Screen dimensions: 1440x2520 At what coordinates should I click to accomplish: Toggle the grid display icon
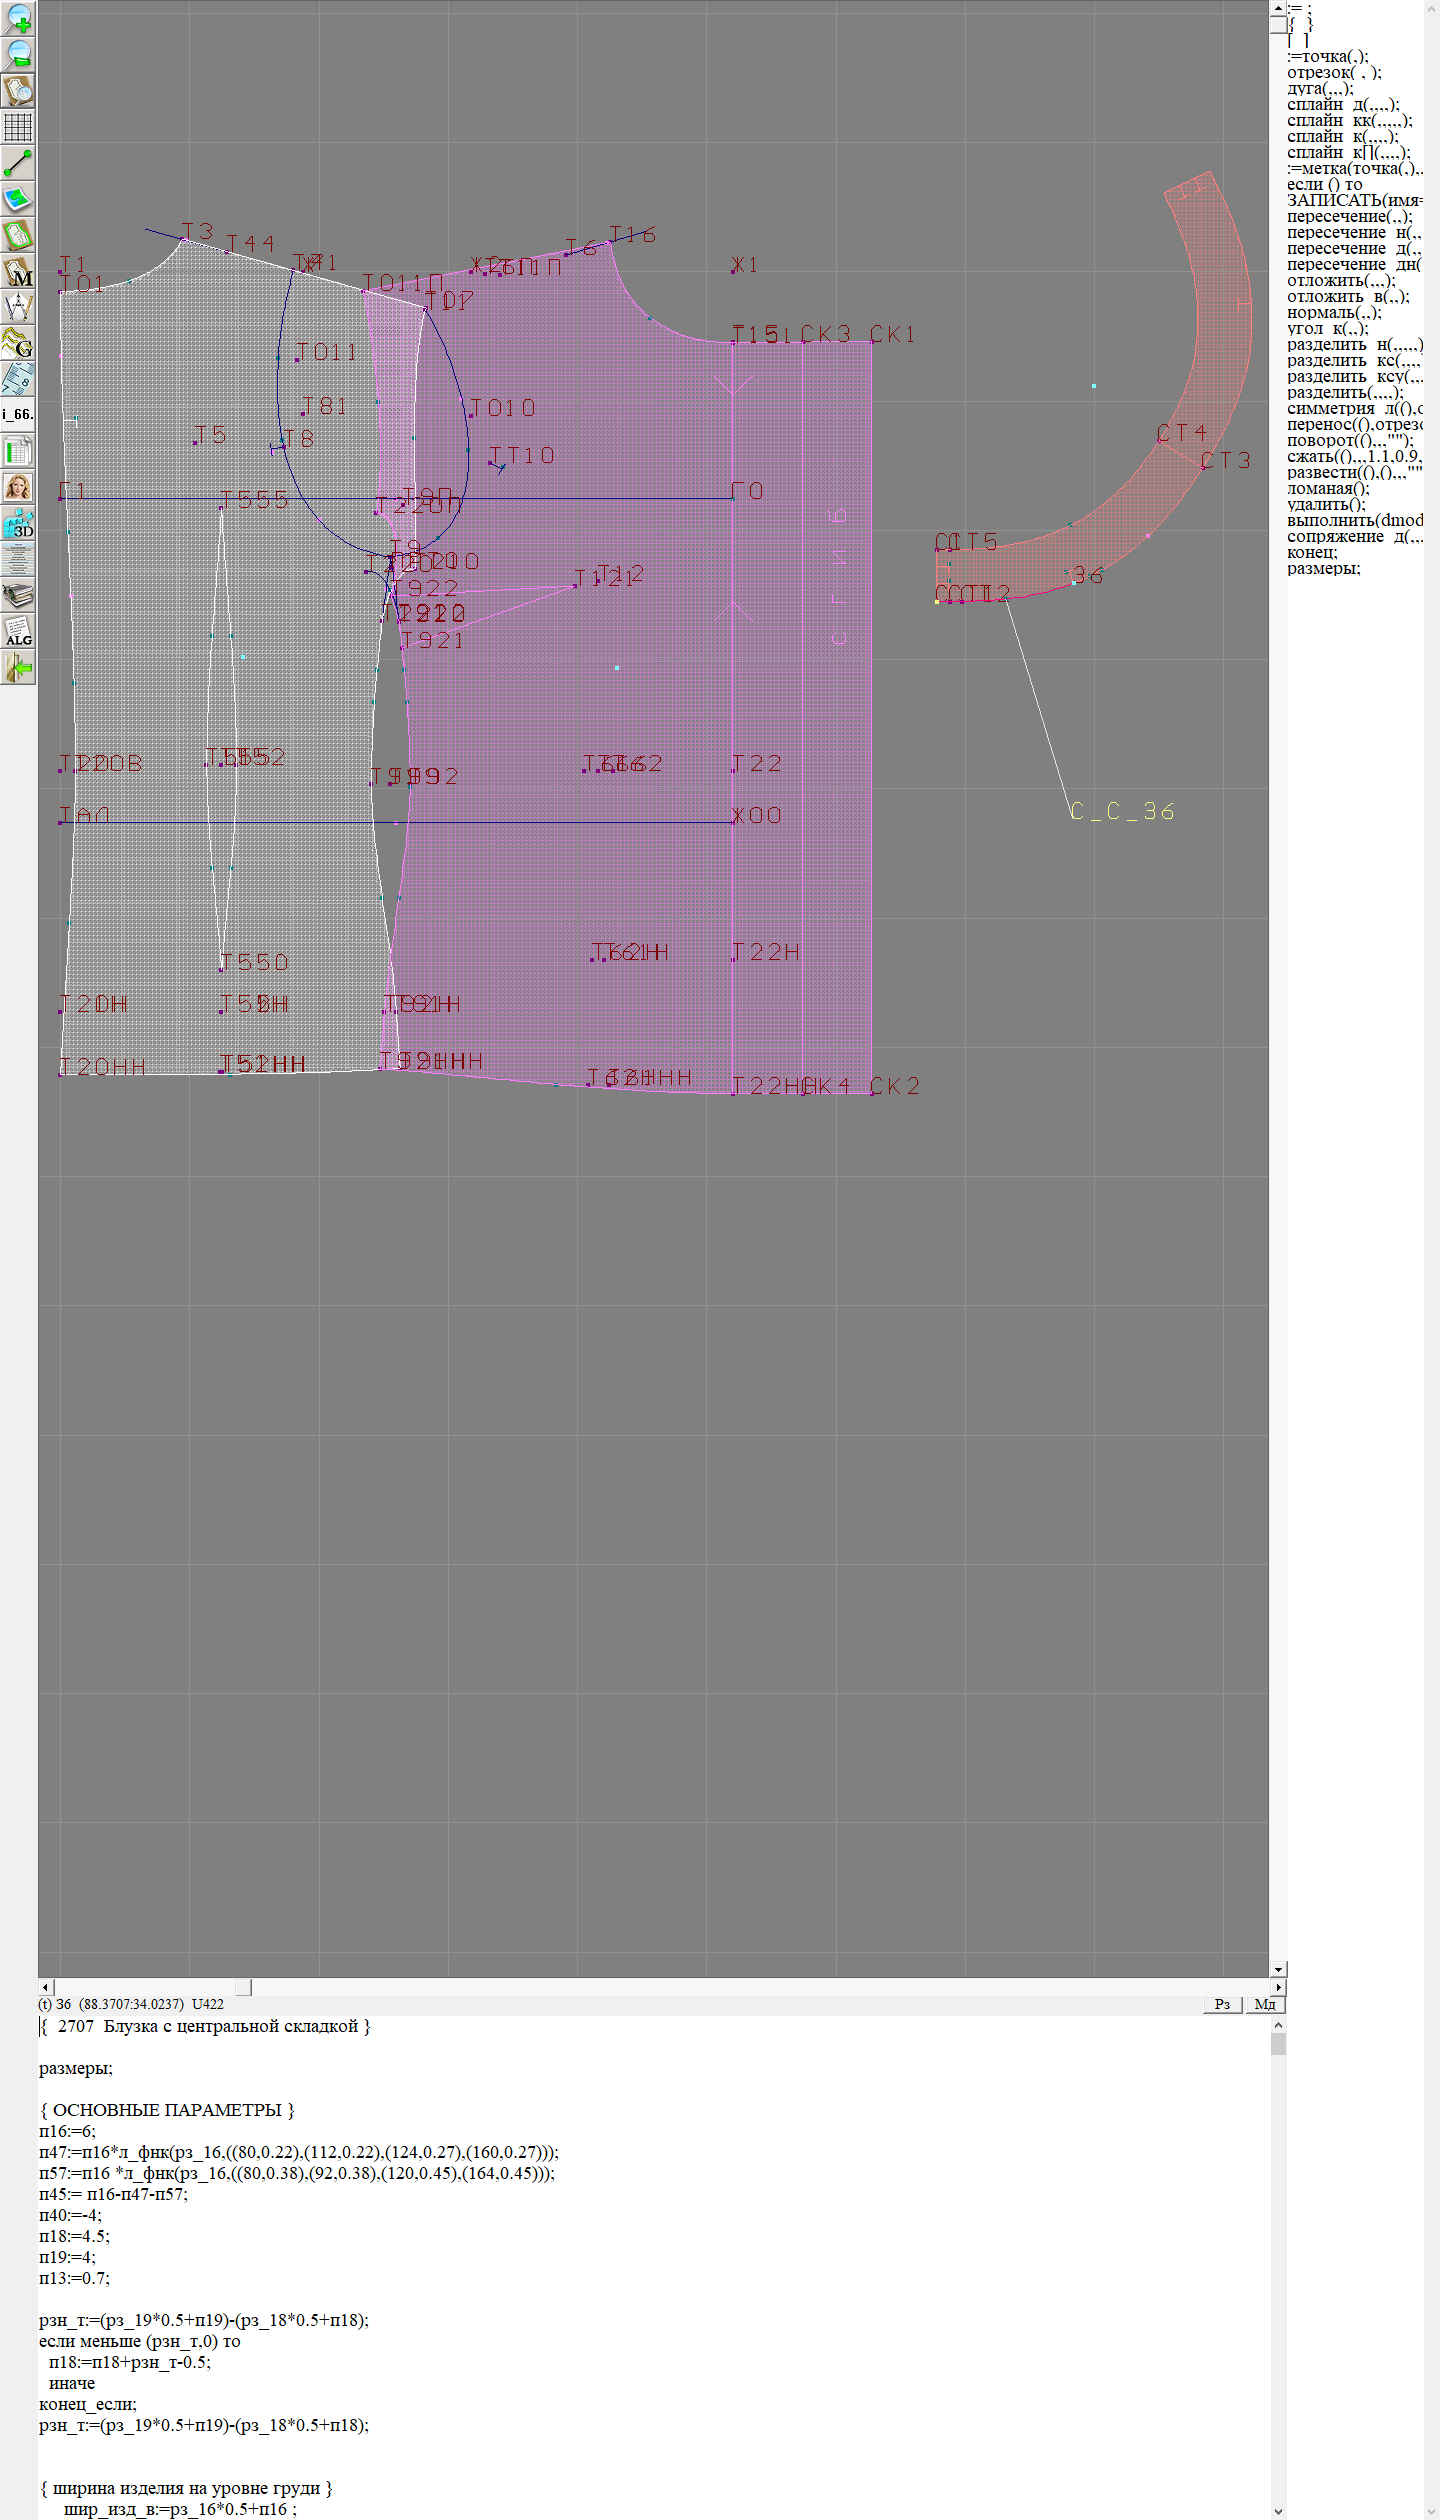click(x=18, y=127)
